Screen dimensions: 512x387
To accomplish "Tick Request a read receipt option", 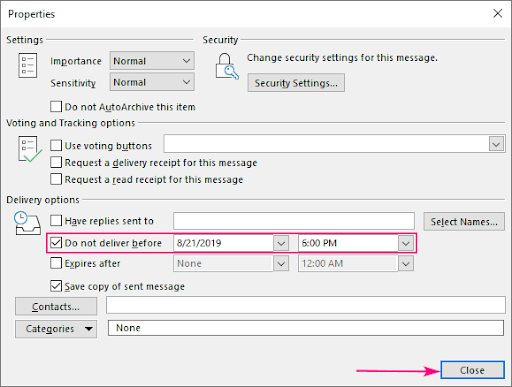I will [x=56, y=179].
